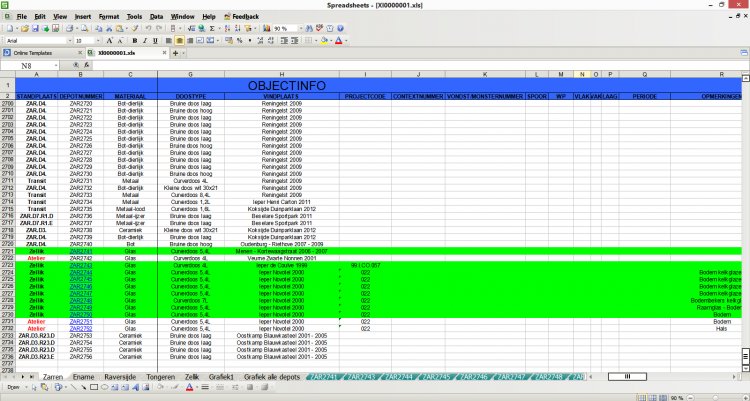The height and width of the screenshot is (401, 750).
Task: Click the Insert Chart icon
Action: (266, 28)
